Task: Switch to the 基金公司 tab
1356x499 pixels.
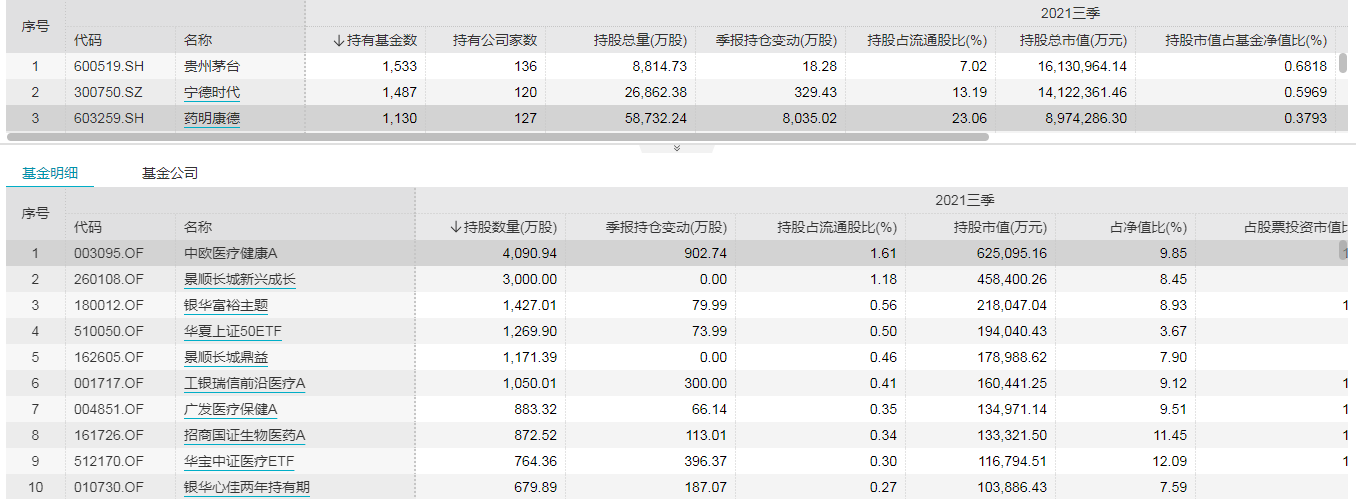Action: (170, 173)
